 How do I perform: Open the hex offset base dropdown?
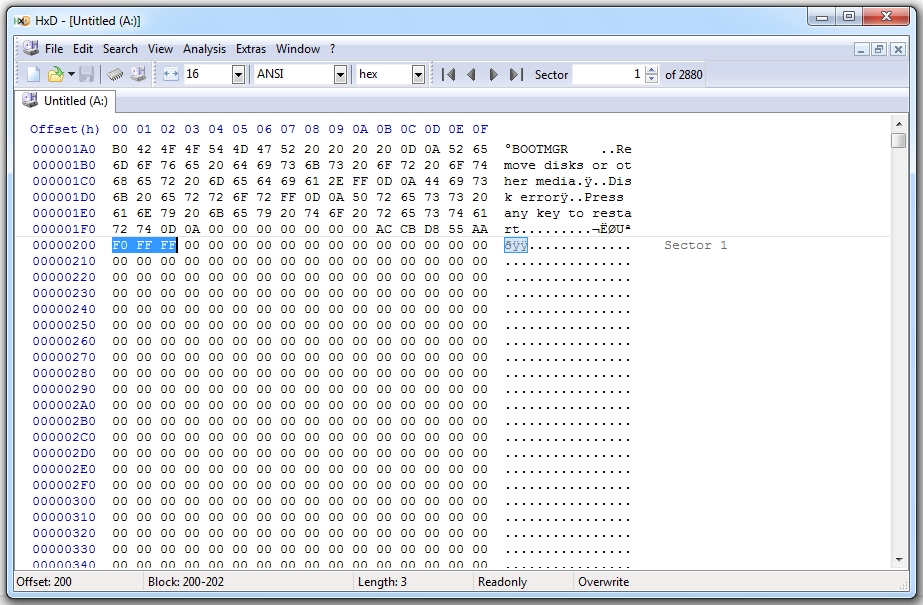click(x=419, y=75)
